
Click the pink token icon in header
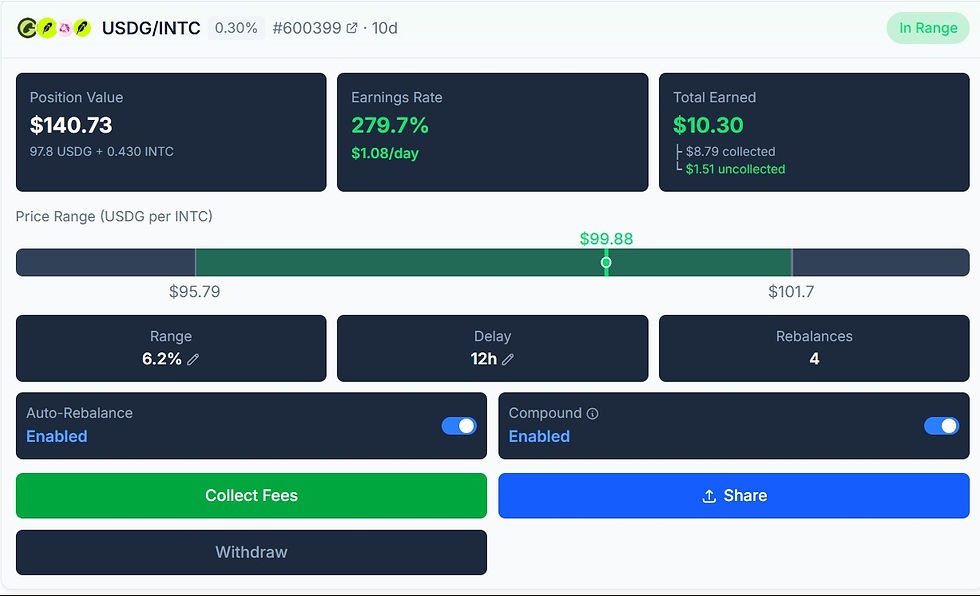(x=64, y=28)
